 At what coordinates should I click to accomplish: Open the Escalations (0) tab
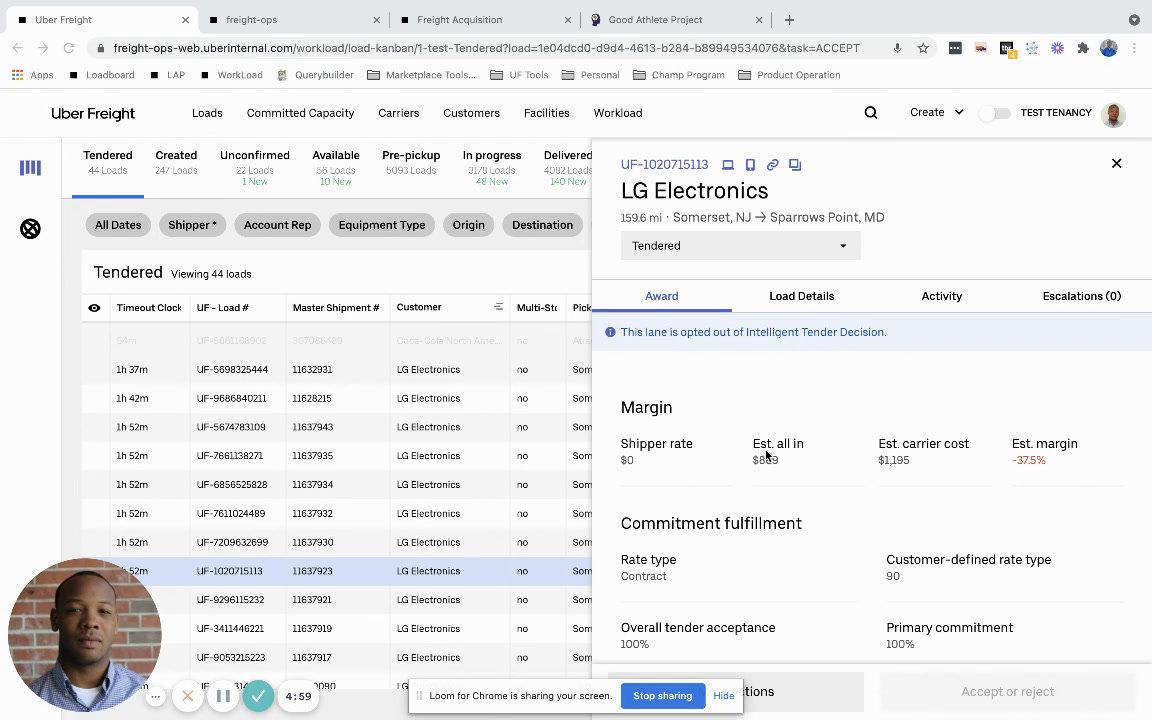[1081, 296]
